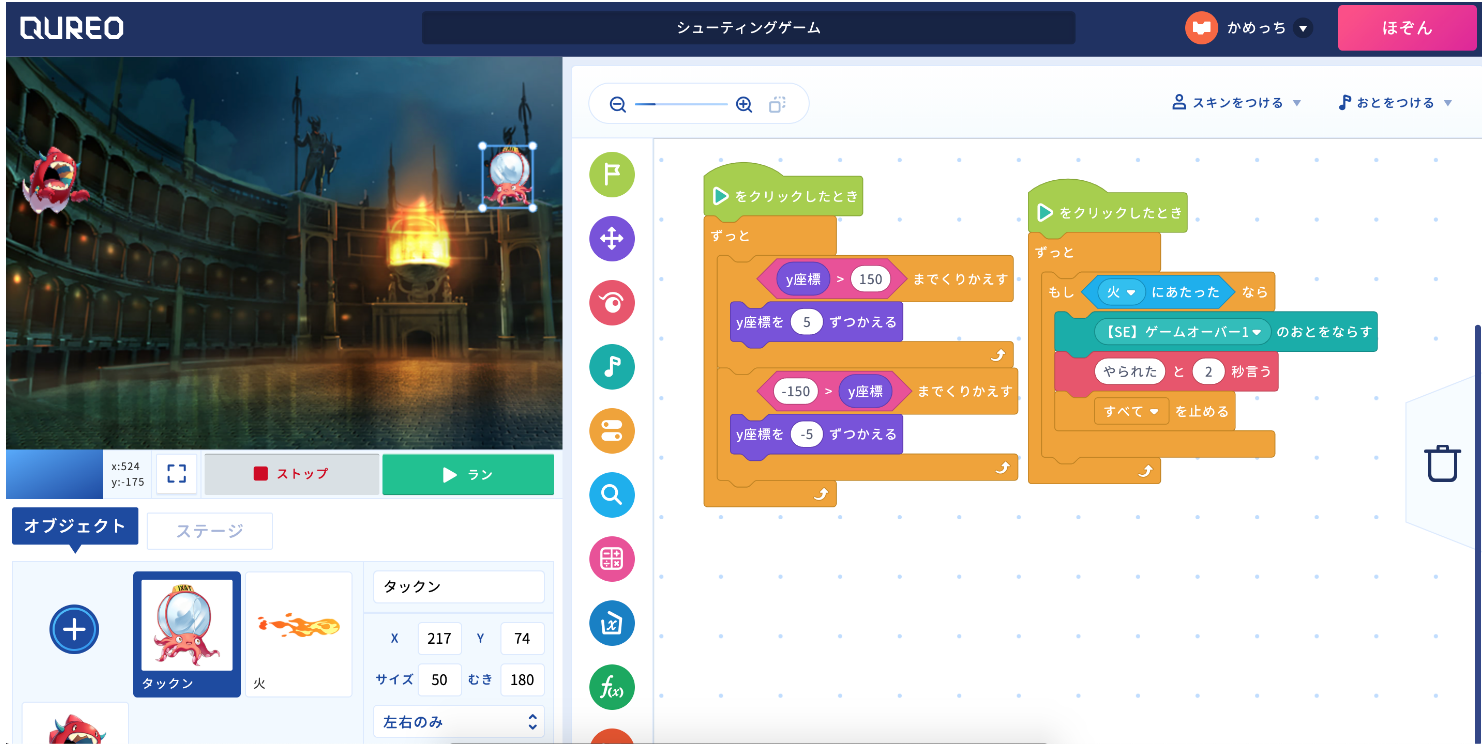This screenshot has width=1484, height=746.
Task: Open the すべて dropdown in the stop block
Action: tap(1131, 411)
